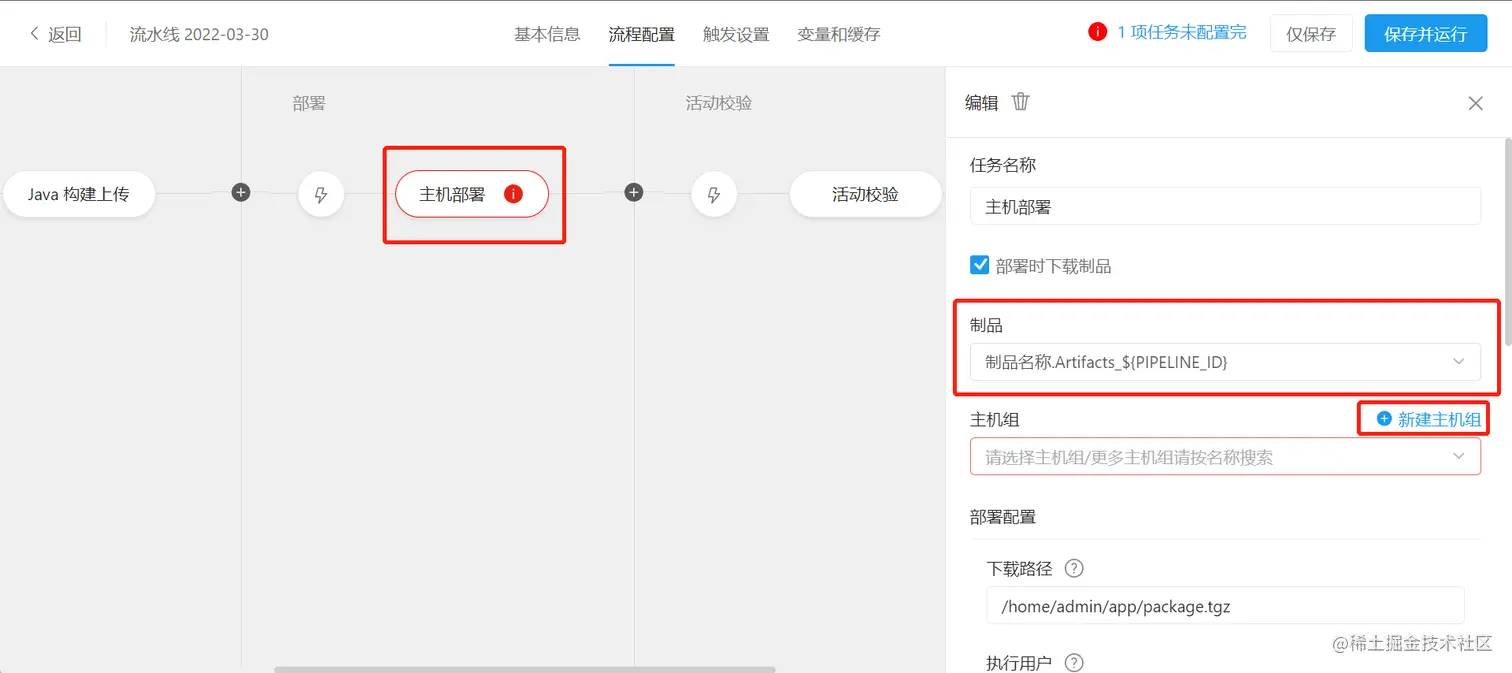The image size is (1512, 673).
Task: Click the 下载路径 input field
Action: [x=1225, y=606]
